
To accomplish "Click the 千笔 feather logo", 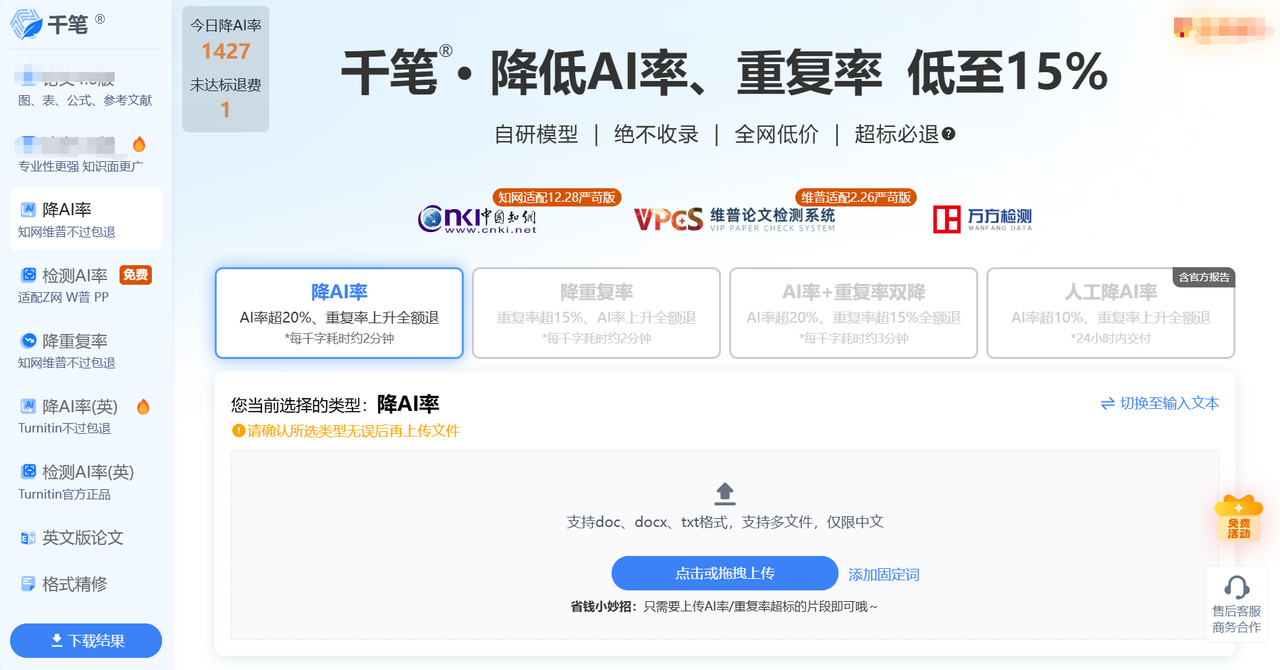I will pyautogui.click(x=26, y=24).
